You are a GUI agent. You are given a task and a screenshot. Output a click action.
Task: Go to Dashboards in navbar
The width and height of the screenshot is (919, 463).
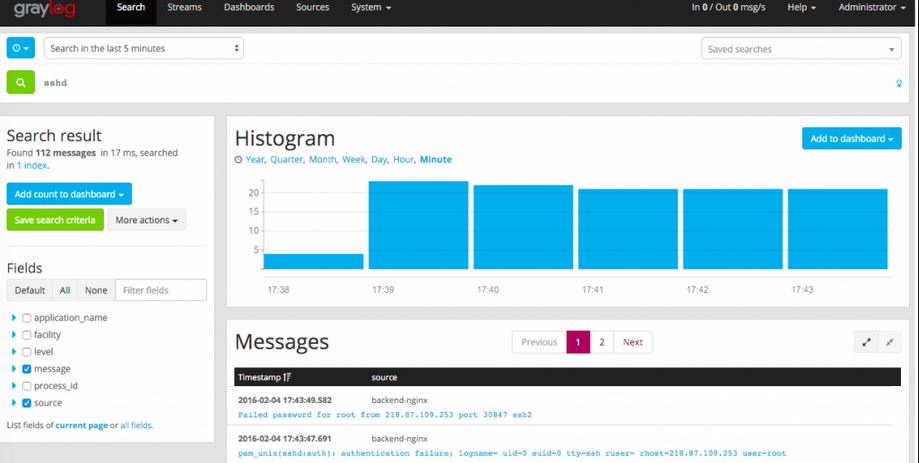click(x=249, y=8)
